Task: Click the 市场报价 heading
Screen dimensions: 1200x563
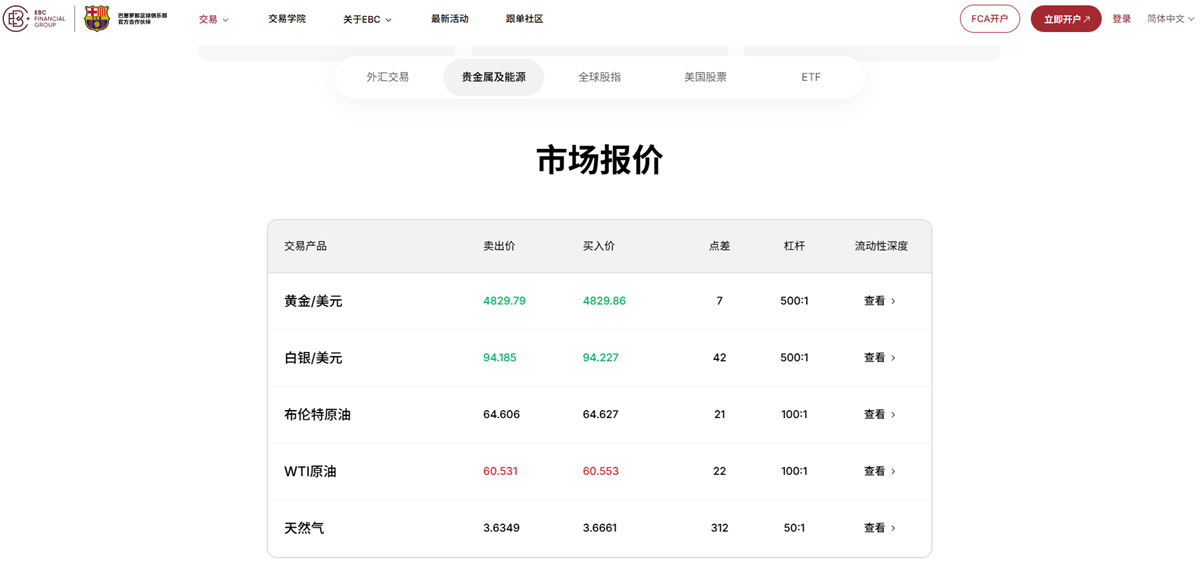Action: [600, 160]
